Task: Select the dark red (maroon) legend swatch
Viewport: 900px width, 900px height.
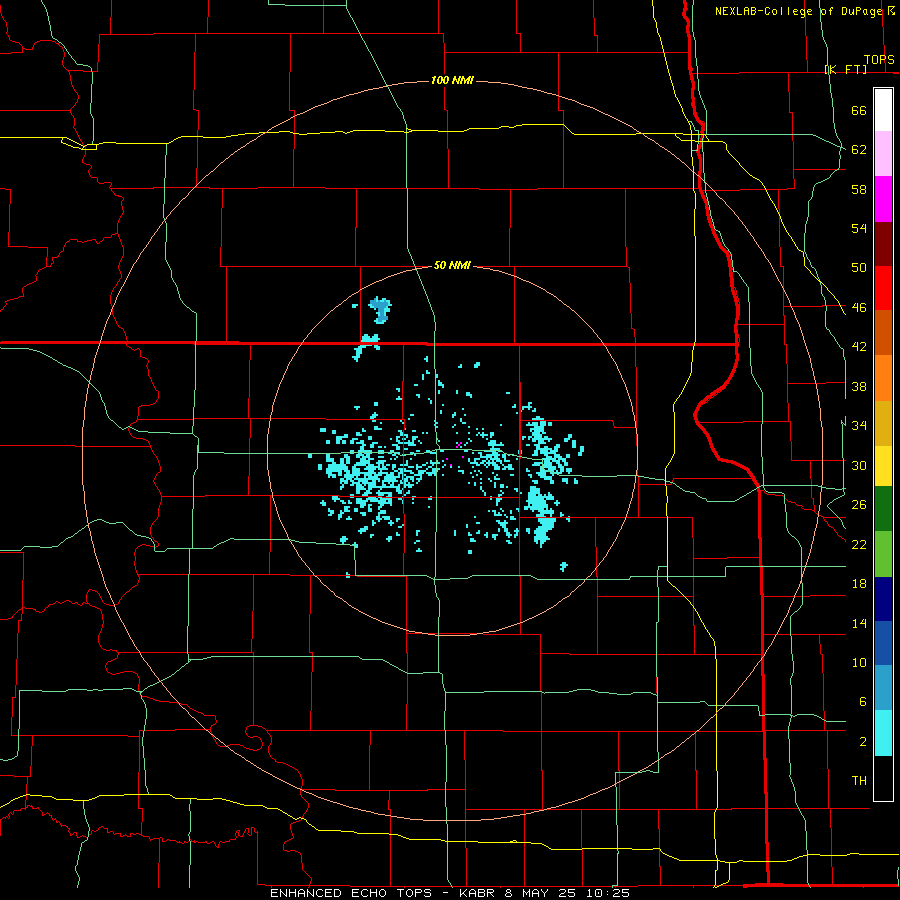Action: [883, 244]
